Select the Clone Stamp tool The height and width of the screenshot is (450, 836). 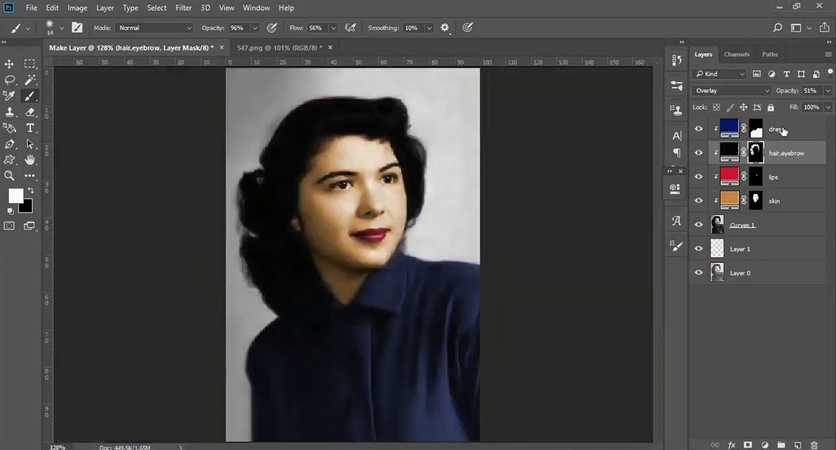9,112
